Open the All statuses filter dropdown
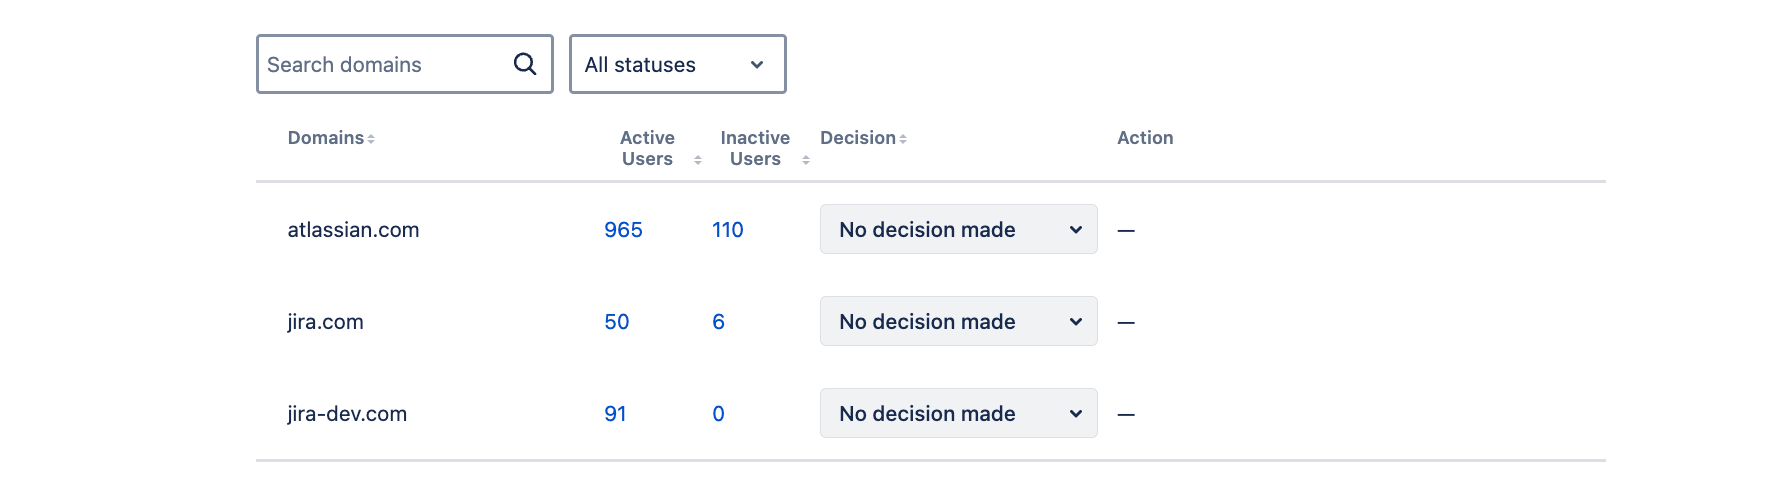Screen dimensions: 1784x484 (677, 64)
